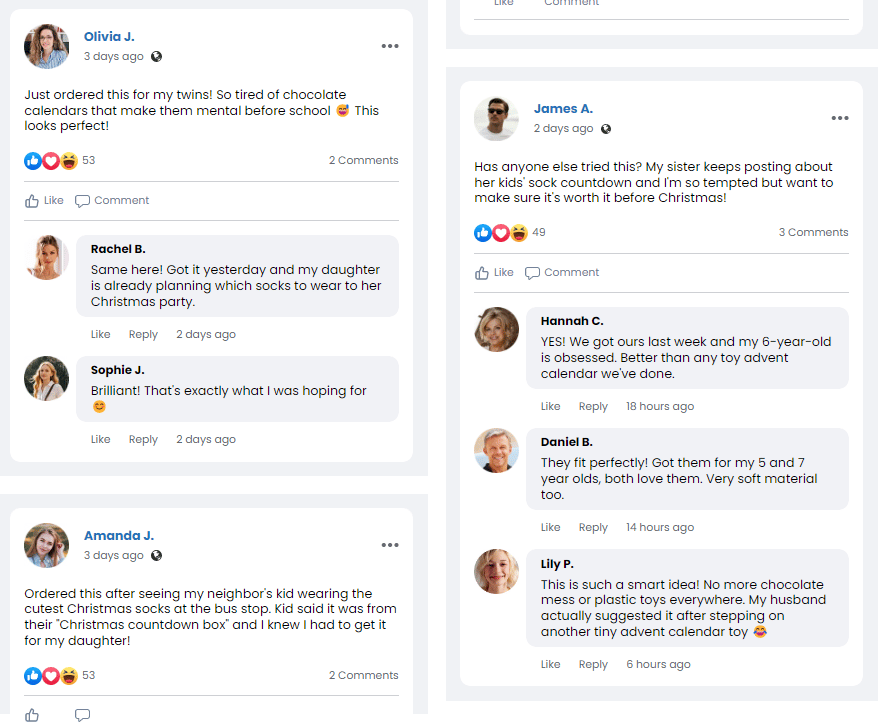This screenshot has height=725, width=889.
Task: Open James A.'s profile name link
Action: point(563,109)
